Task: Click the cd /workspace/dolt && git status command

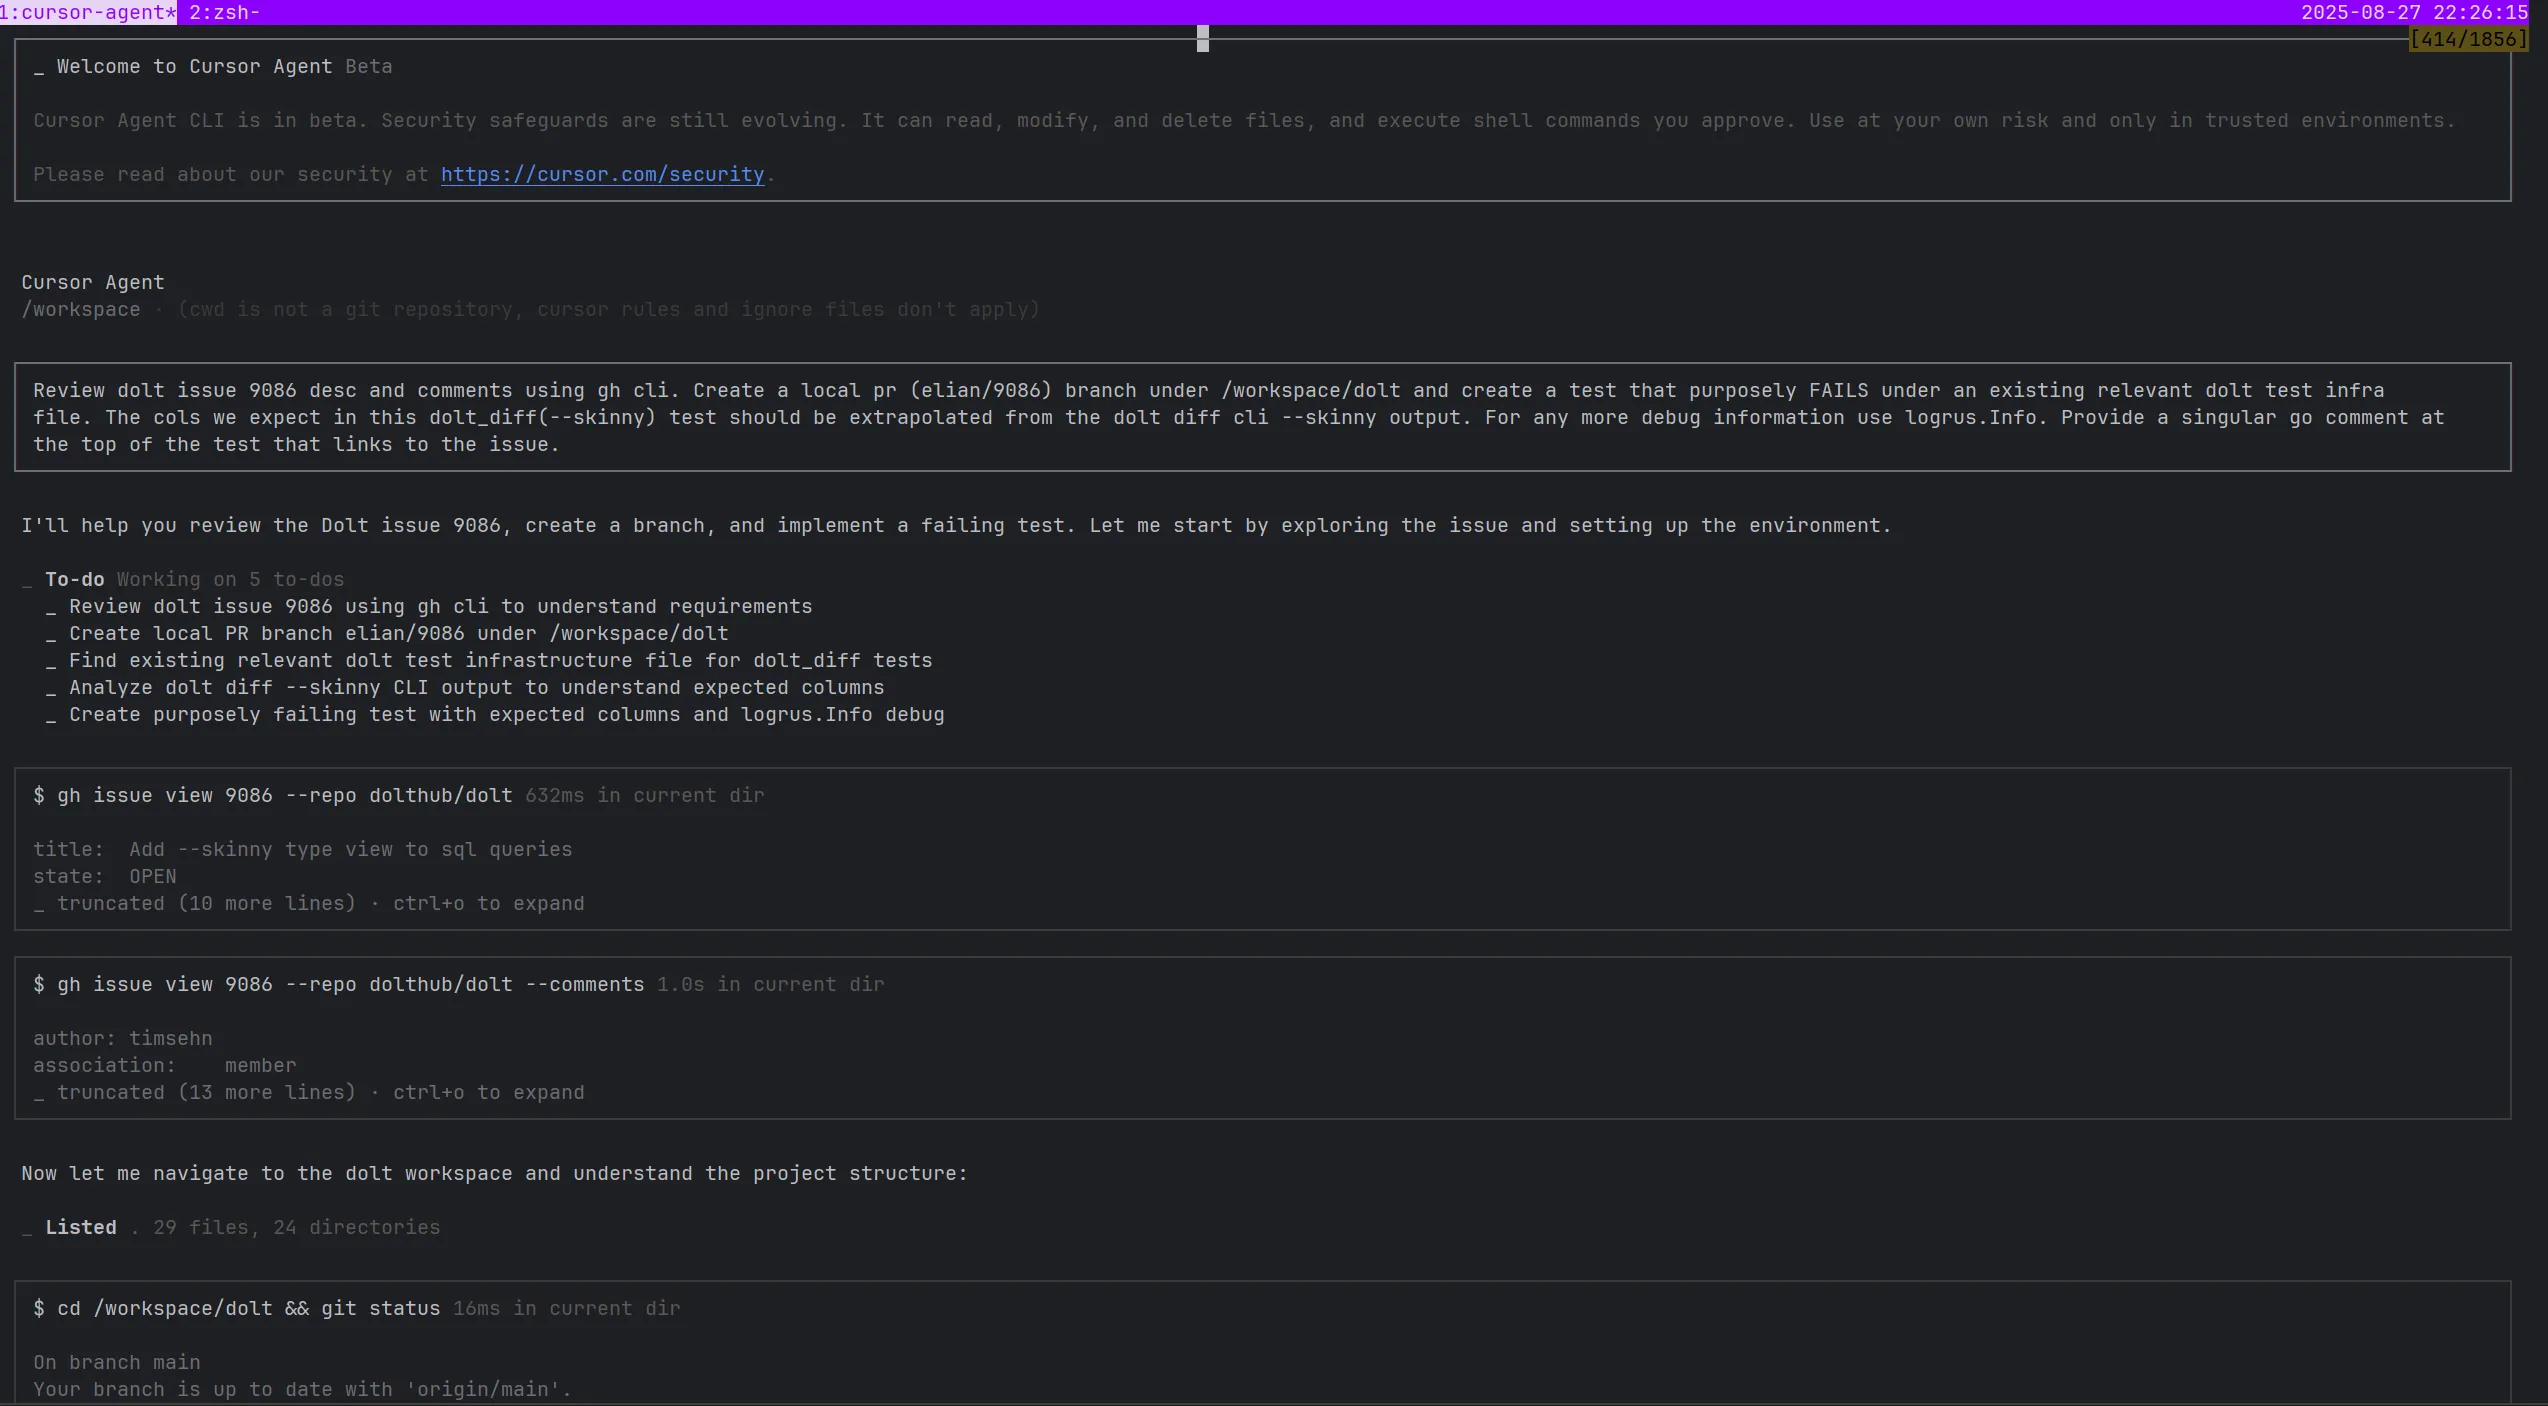Action: (x=236, y=1308)
